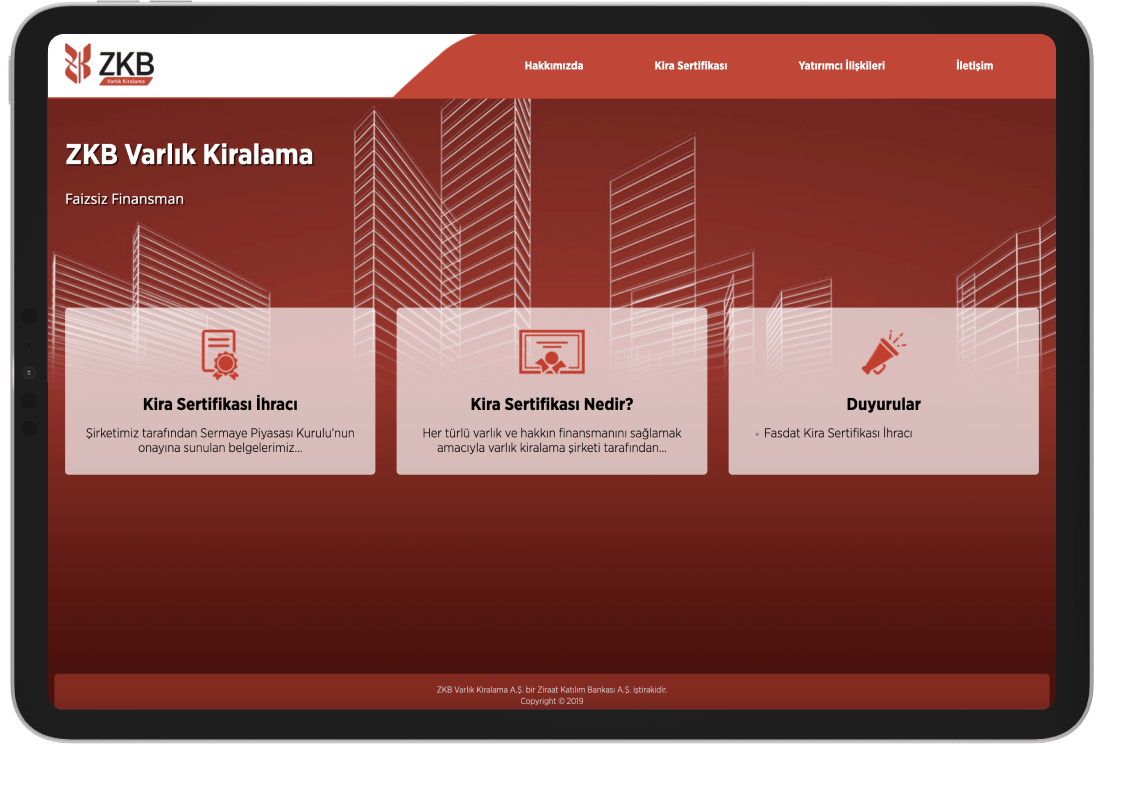Click the ZKB Varlık Kiralama hero title
This screenshot has height=786, width=1142.
189,155
